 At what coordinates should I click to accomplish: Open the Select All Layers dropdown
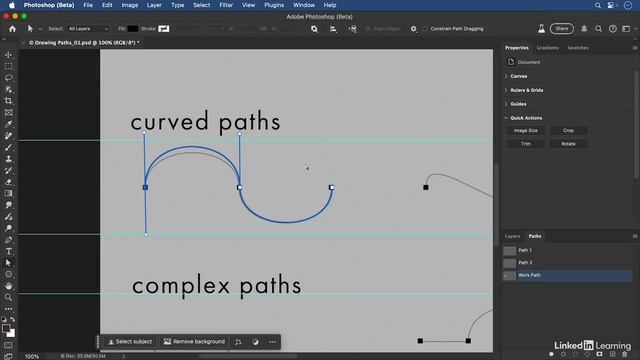pos(89,29)
